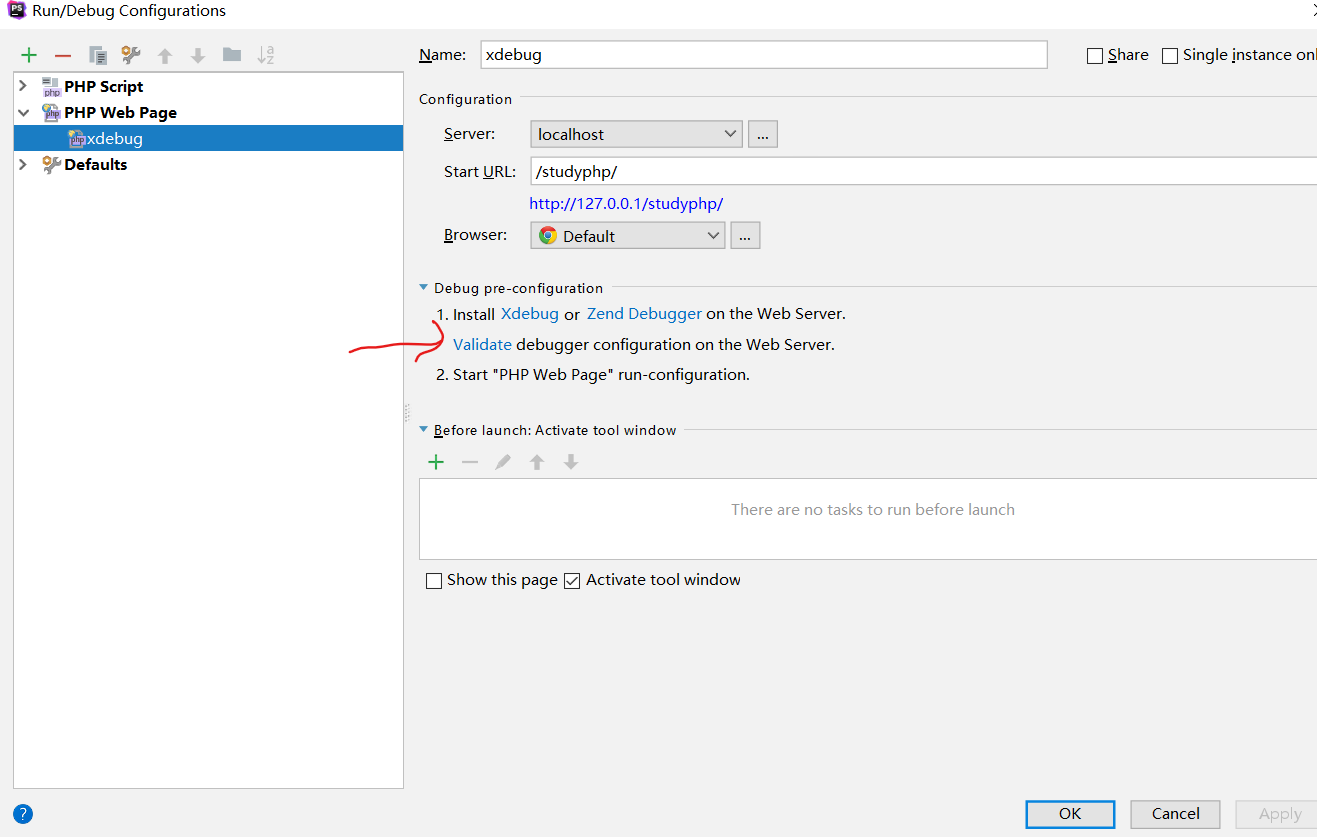Sort configurations alphabetically
The image size is (1317, 837).
click(266, 55)
